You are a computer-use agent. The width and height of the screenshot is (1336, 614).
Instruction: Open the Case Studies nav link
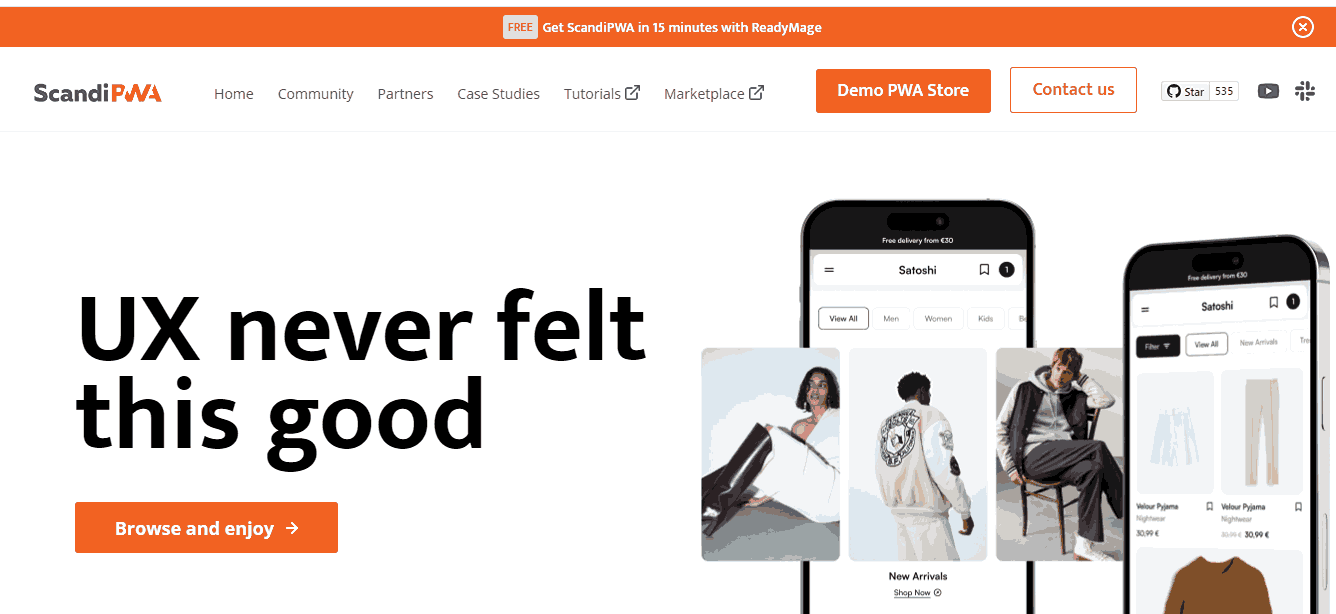point(498,94)
